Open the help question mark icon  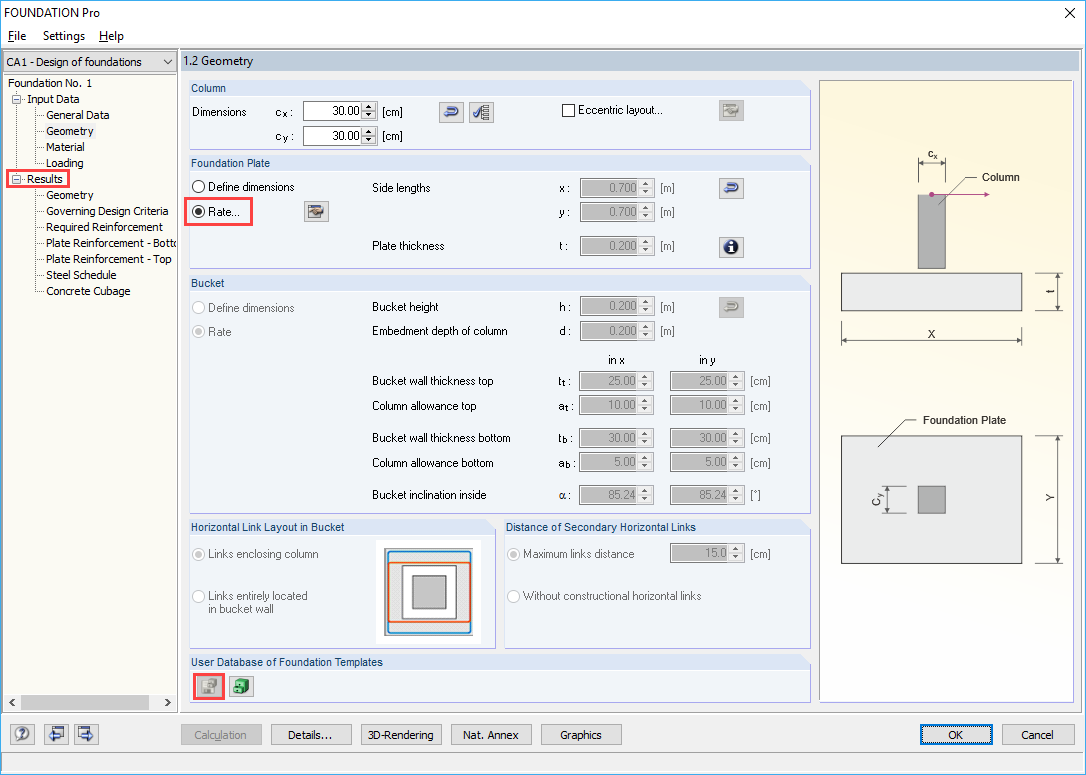pos(22,734)
